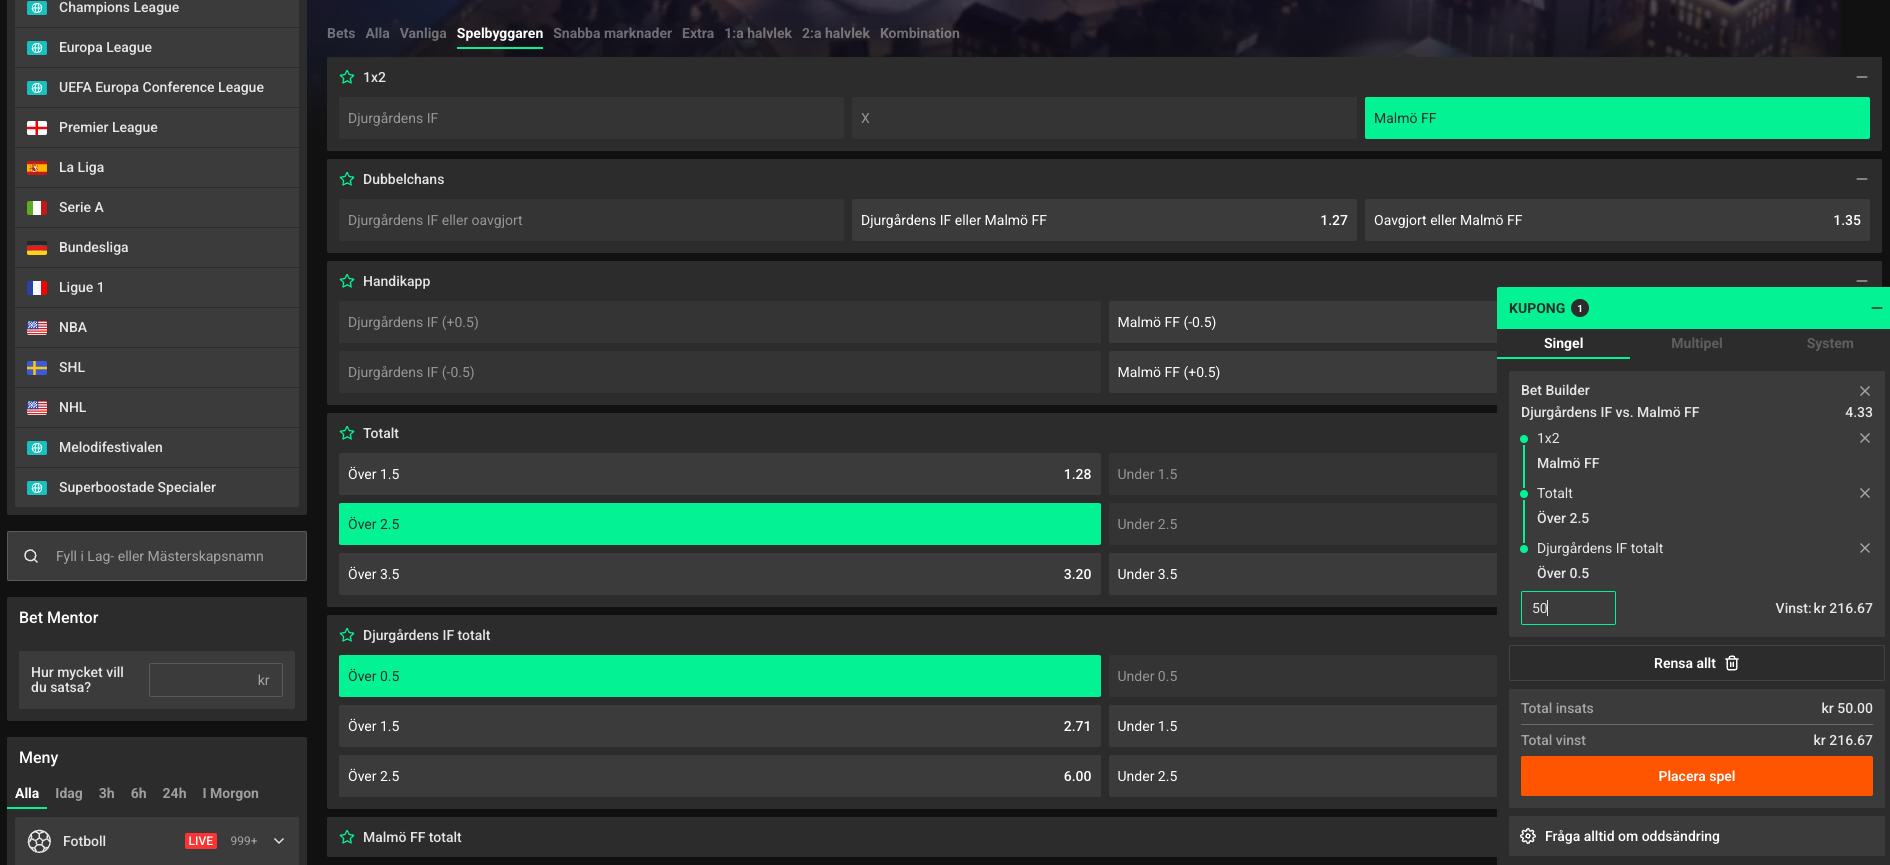1890x865 pixels.
Task: Switch to Vanliga markets tab
Action: [423, 33]
